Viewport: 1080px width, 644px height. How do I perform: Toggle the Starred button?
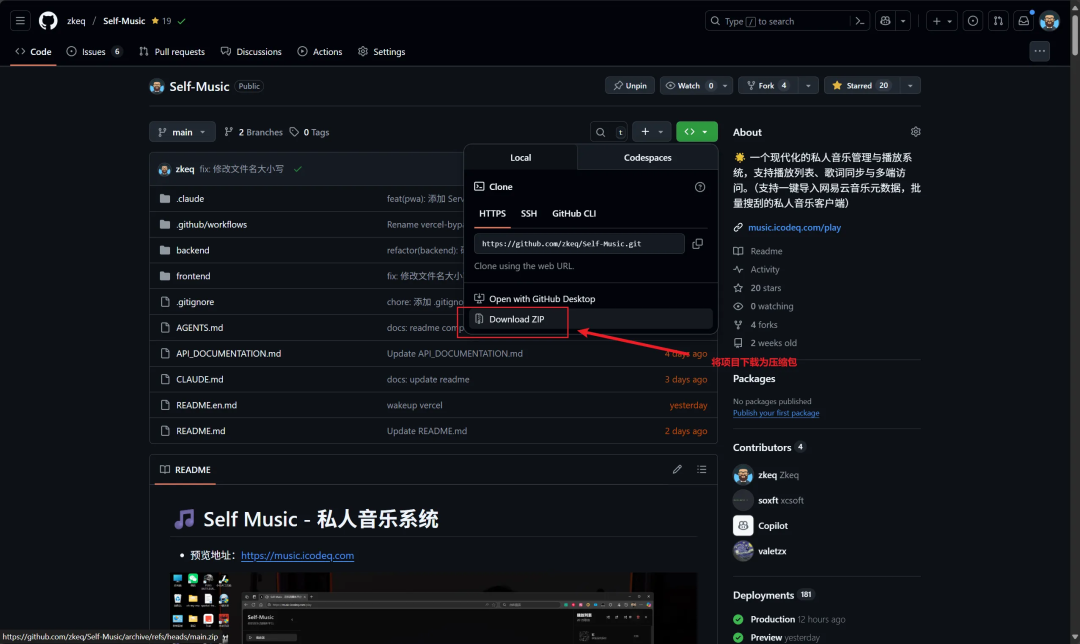pos(861,85)
